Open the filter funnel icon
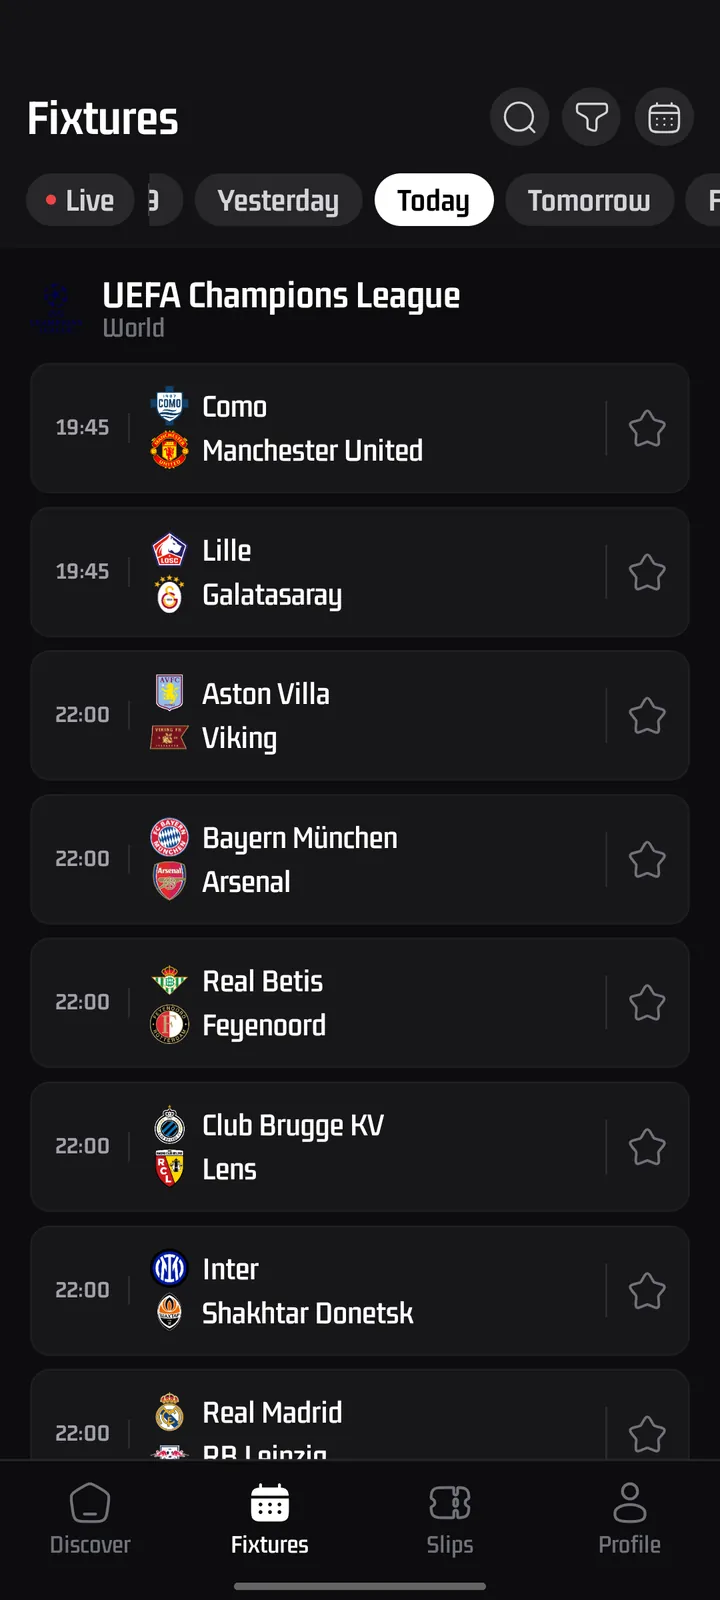Viewport: 720px width, 1600px height. (592, 118)
